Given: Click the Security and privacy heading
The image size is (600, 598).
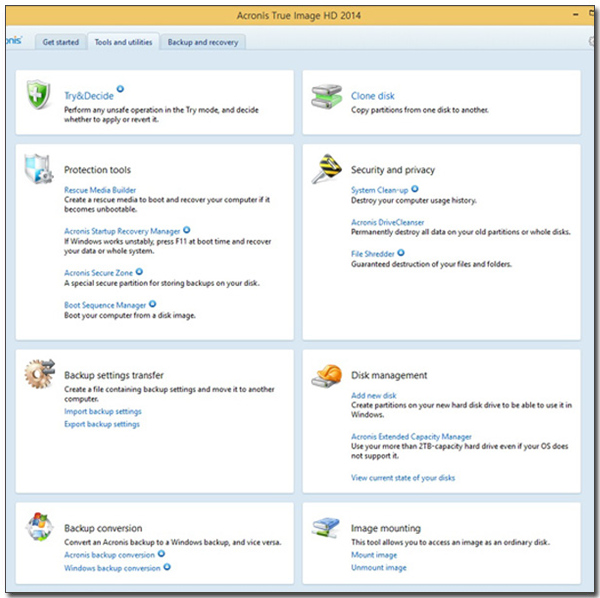Looking at the screenshot, I should 393,169.
